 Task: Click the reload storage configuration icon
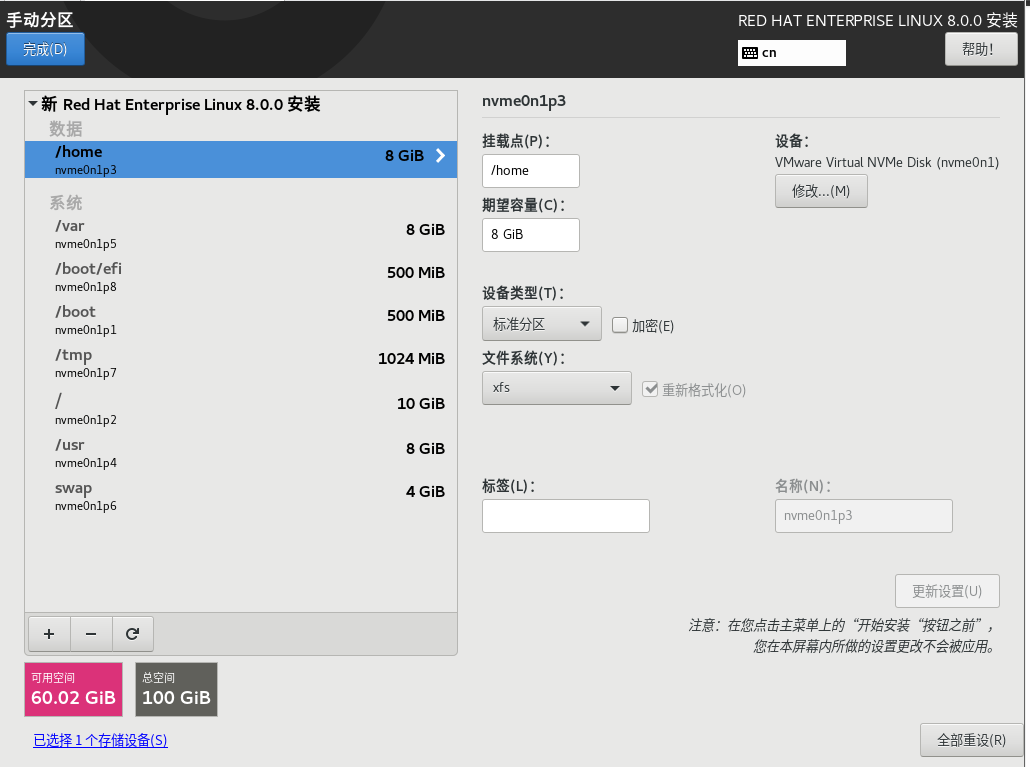(133, 634)
